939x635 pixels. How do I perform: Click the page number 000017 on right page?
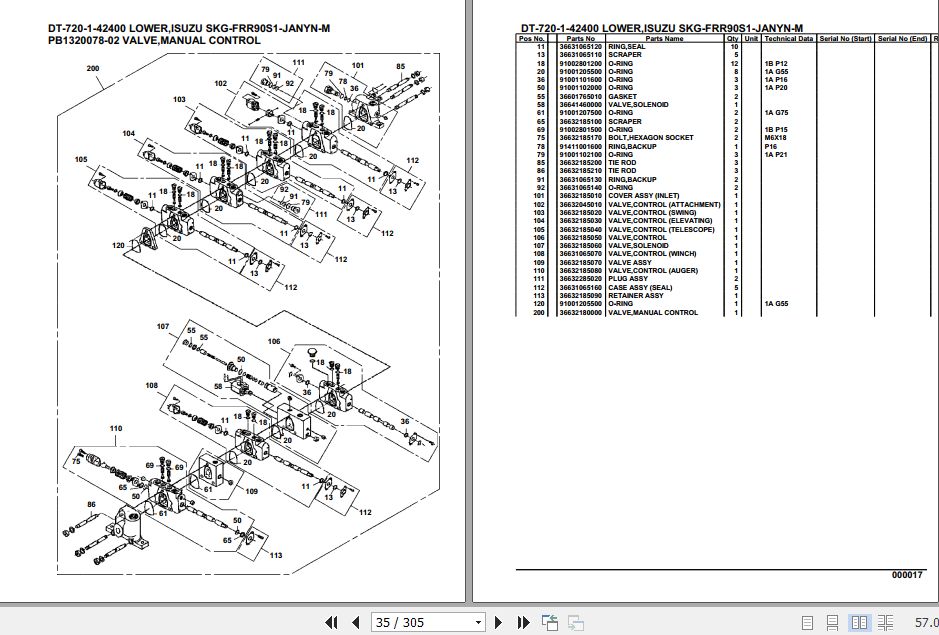click(x=905, y=574)
